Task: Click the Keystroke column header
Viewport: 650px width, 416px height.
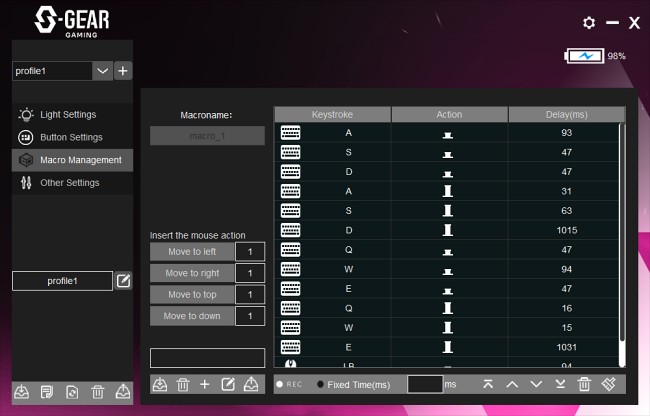Action: [x=332, y=114]
